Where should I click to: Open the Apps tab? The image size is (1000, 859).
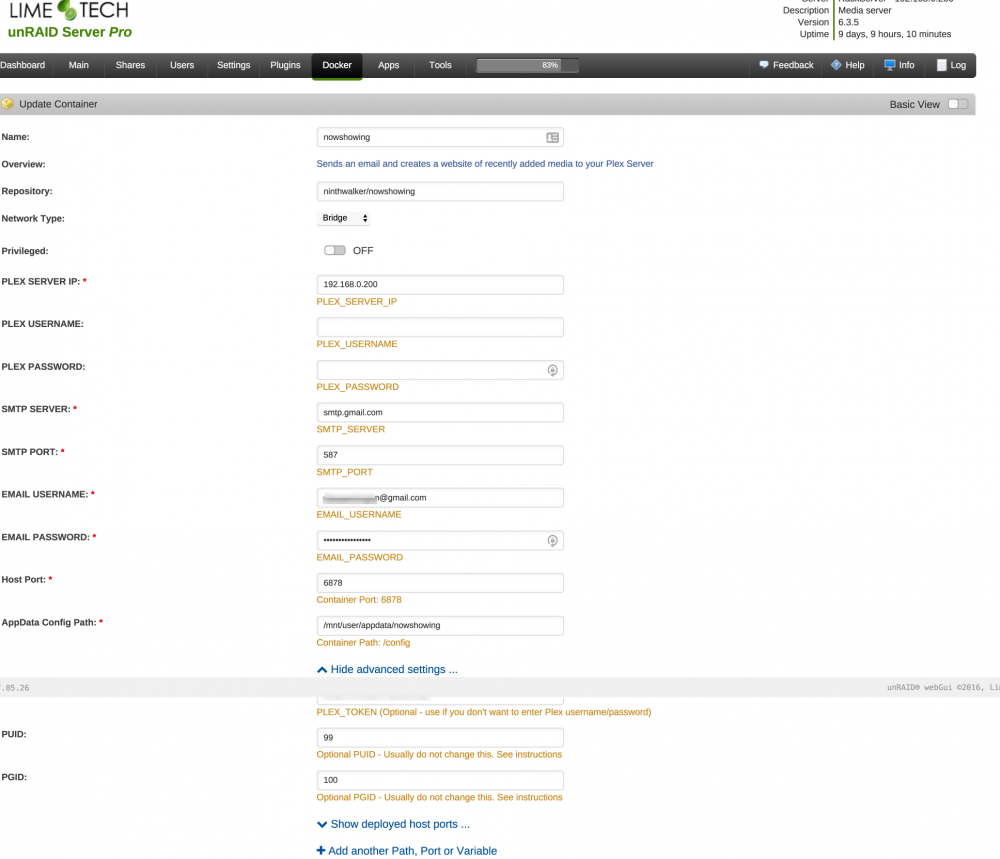point(388,65)
